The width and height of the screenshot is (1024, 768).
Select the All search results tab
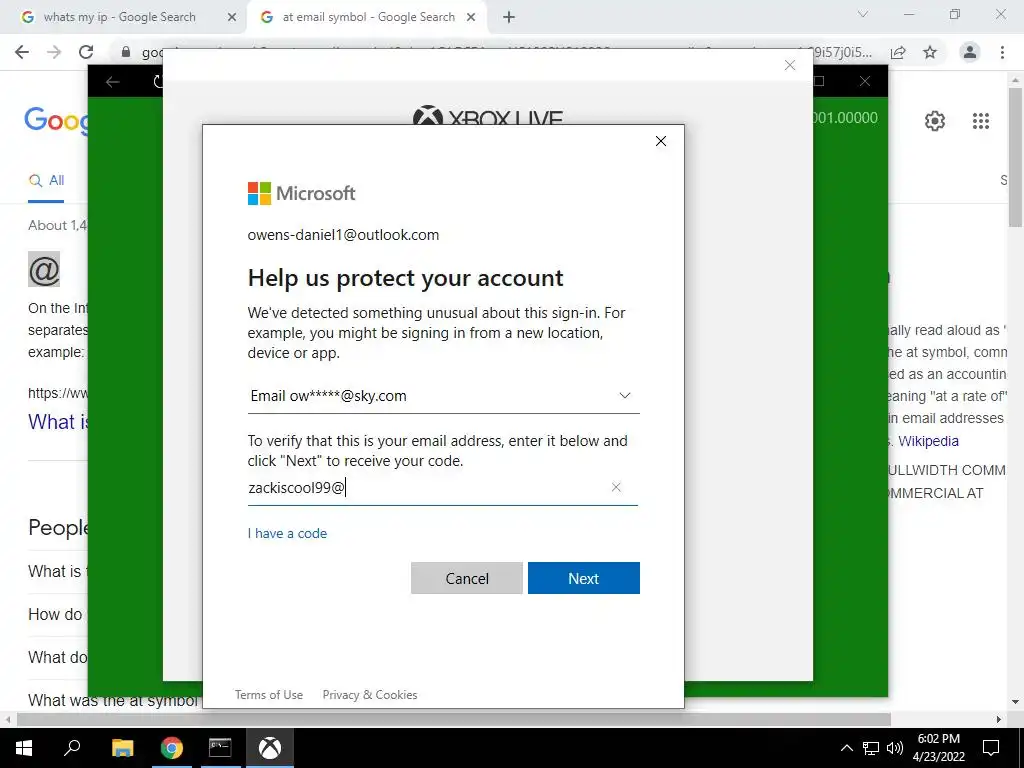coord(46,181)
